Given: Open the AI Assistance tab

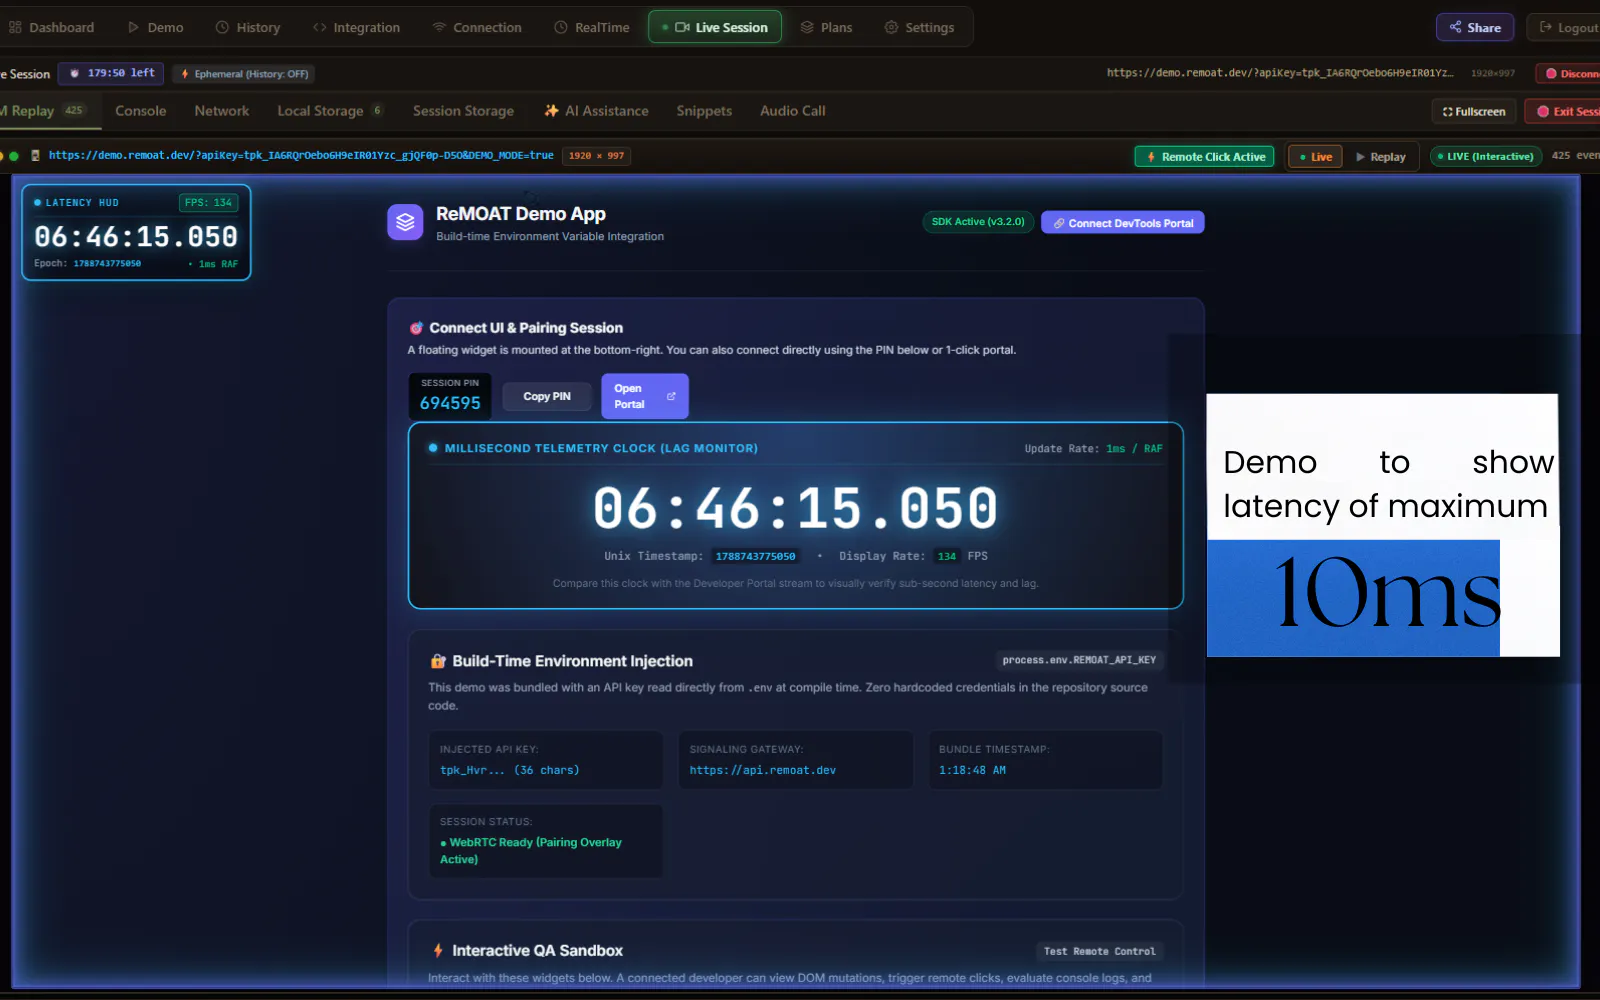Looking at the screenshot, I should click(597, 111).
